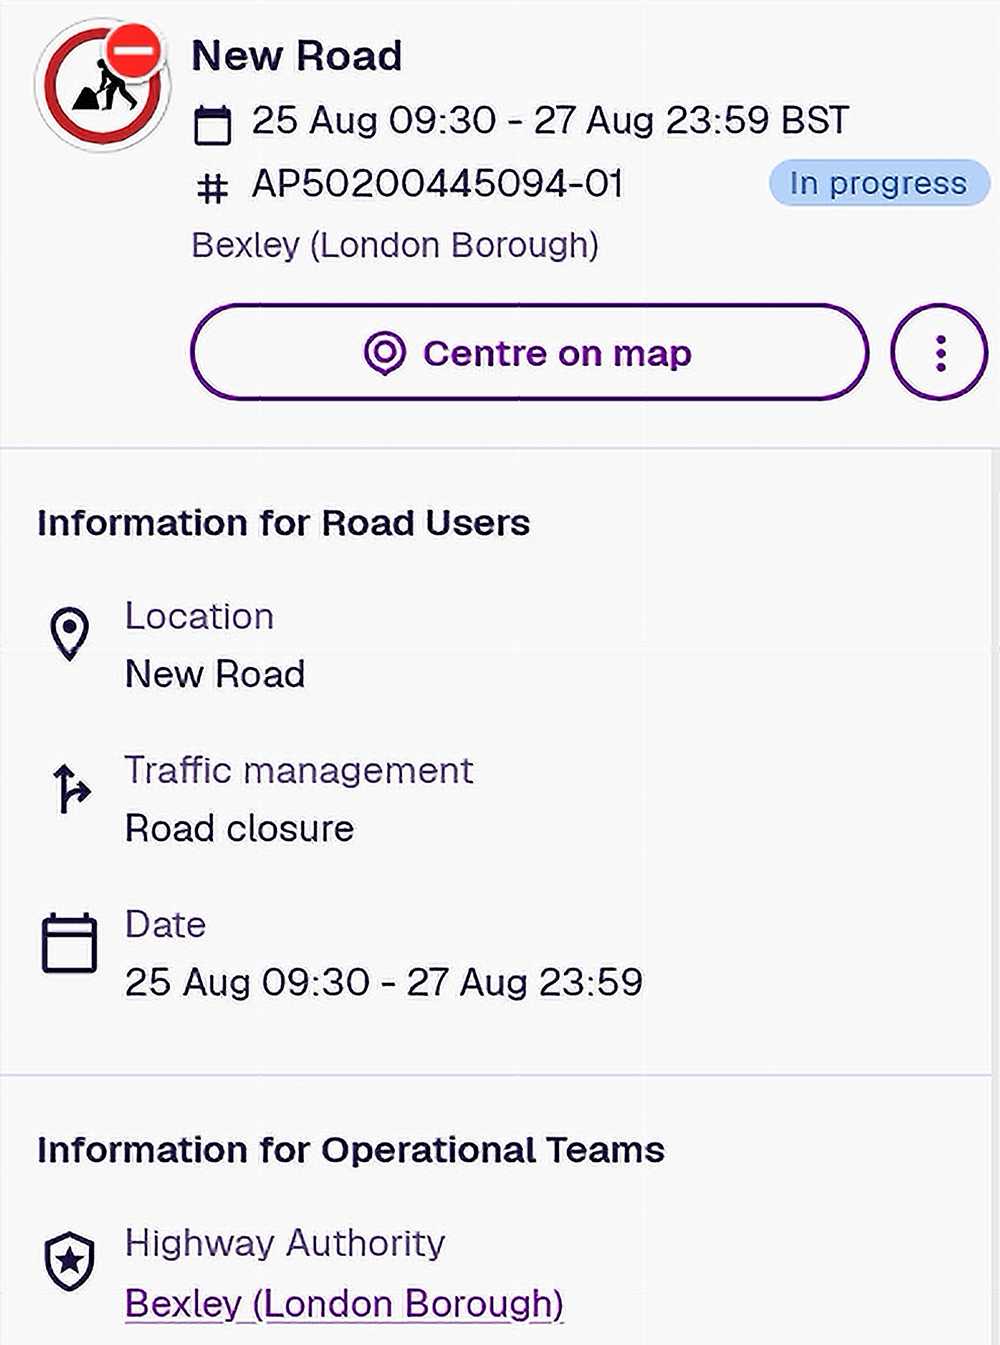The height and width of the screenshot is (1345, 1000).
Task: Click the Highway Authority shield star icon
Action: [x=69, y=1262]
